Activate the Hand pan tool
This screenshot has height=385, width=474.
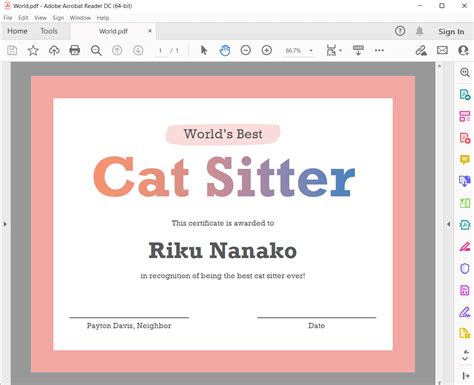[225, 50]
